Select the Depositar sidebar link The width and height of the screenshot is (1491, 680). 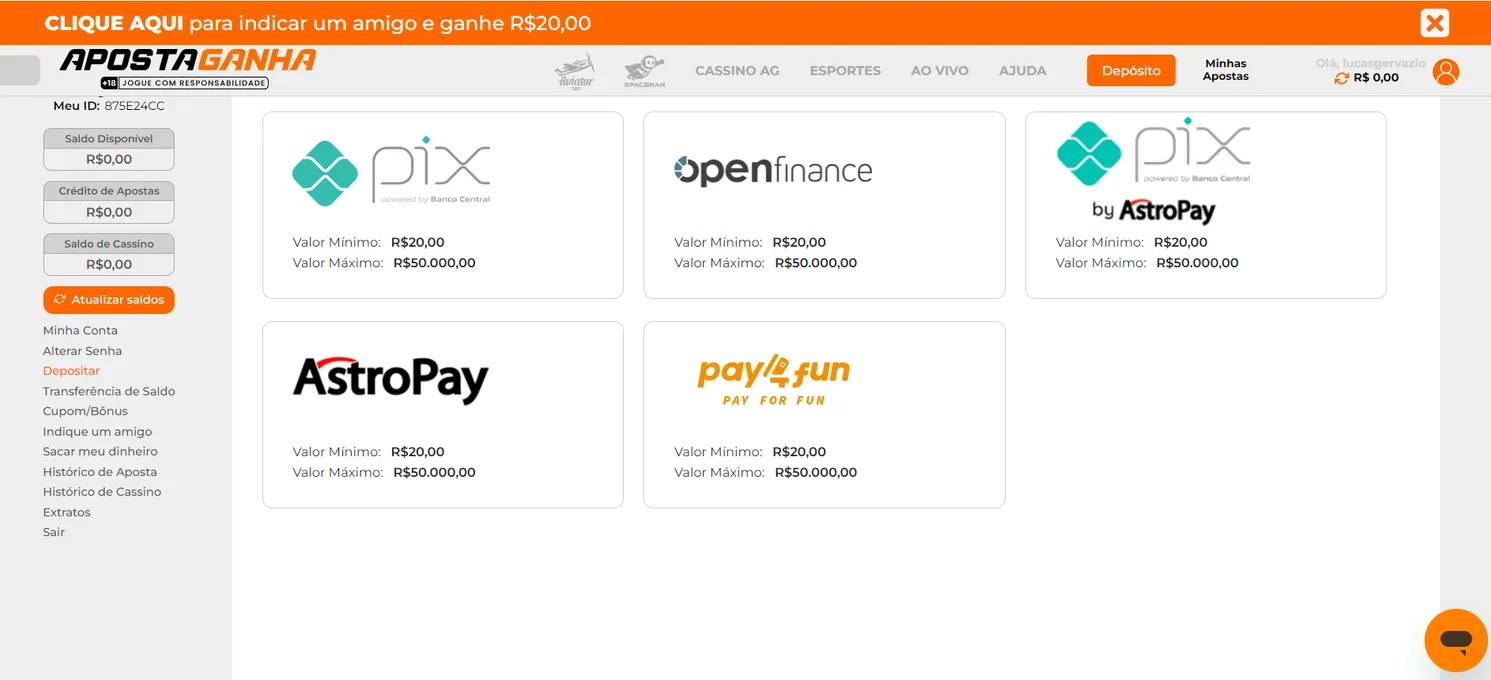point(71,371)
